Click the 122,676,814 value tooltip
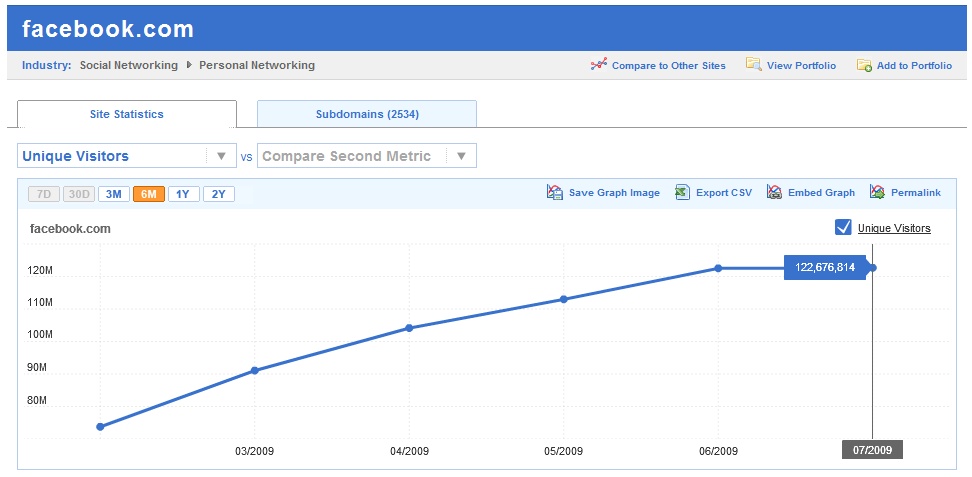 [x=824, y=267]
